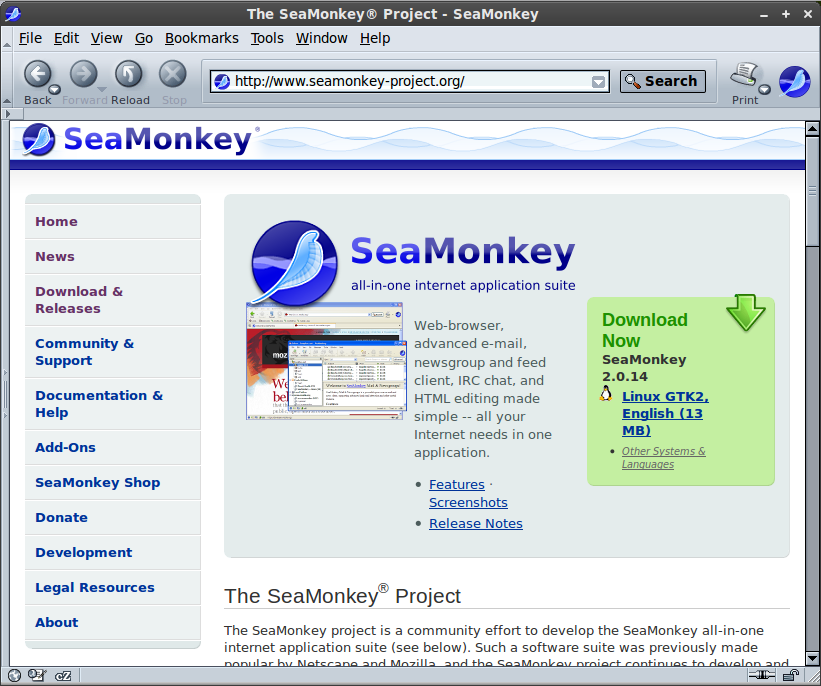Image resolution: width=821 pixels, height=686 pixels.
Task: Click the security padlock icon in status bar
Action: click(x=790, y=674)
